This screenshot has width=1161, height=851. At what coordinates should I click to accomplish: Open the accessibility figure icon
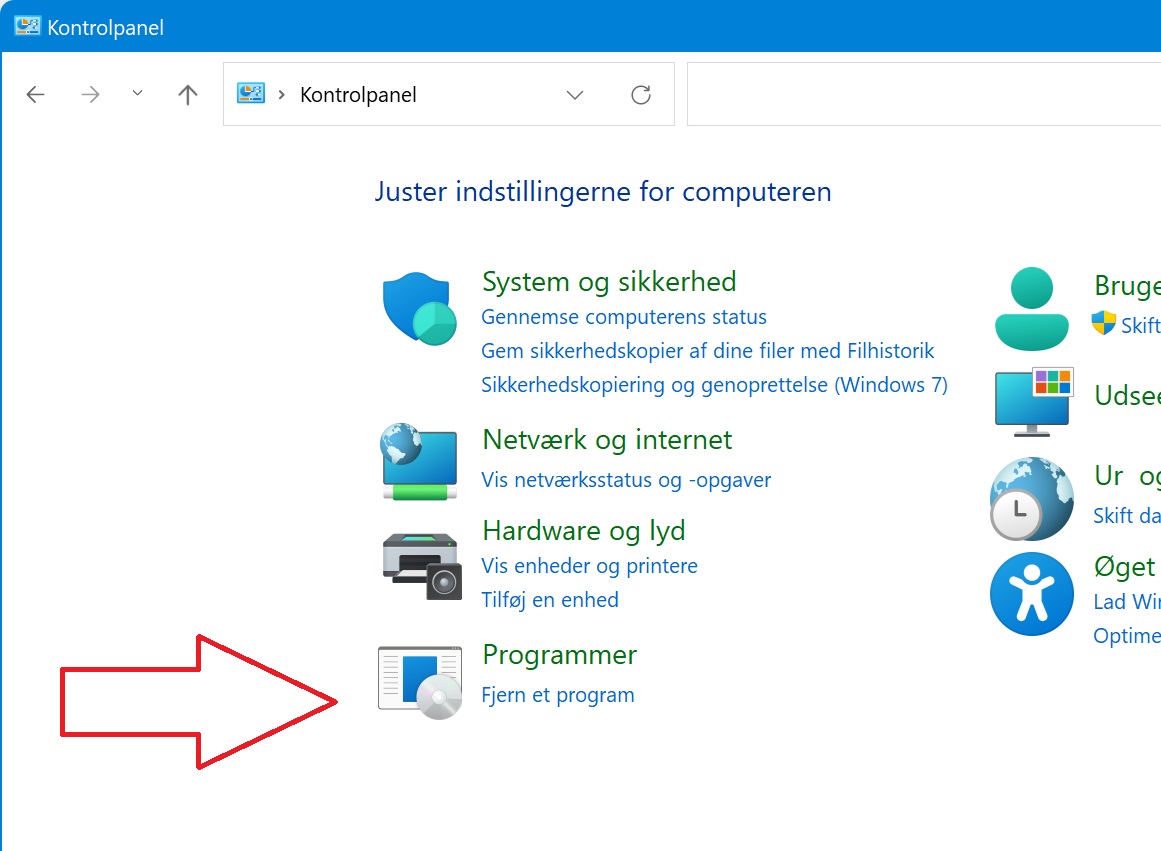[1031, 594]
